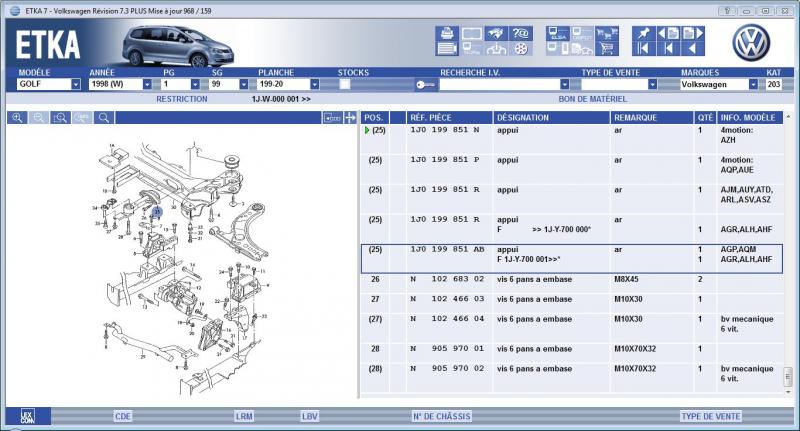Click the single back arrow icon
The image size is (800, 431).
[693, 49]
